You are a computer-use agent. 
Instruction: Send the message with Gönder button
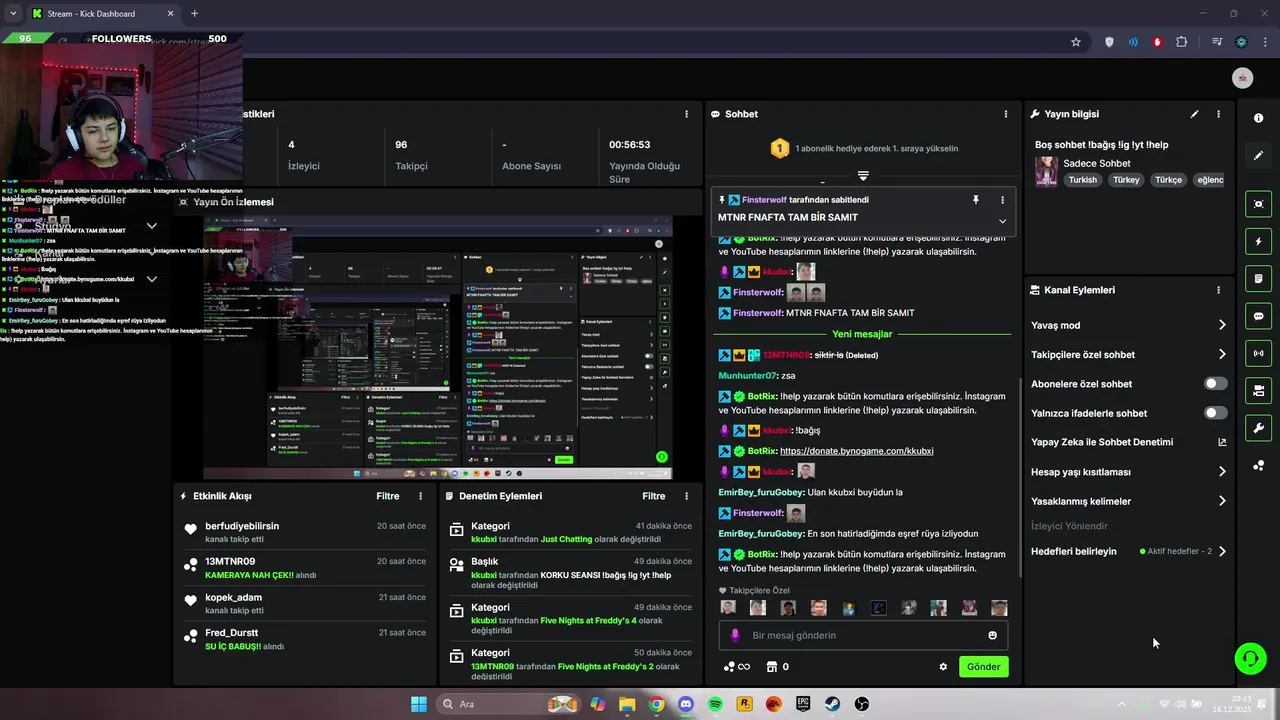983,667
